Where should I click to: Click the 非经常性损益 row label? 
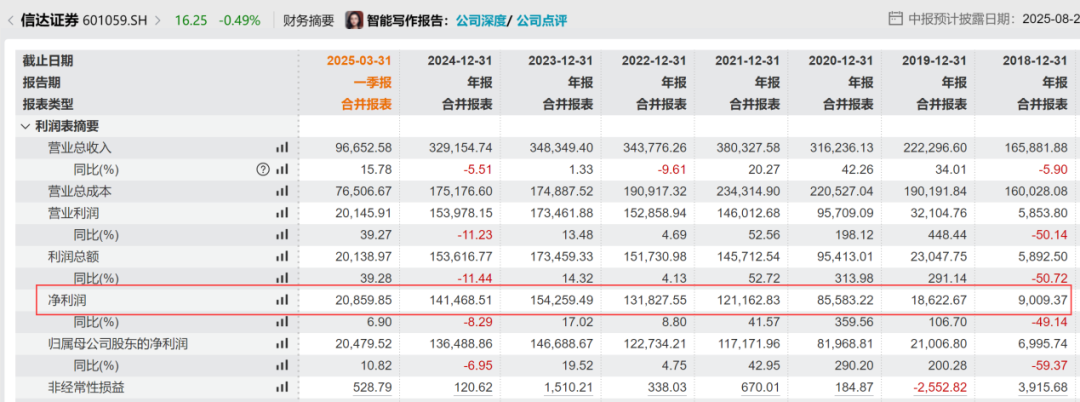85,388
